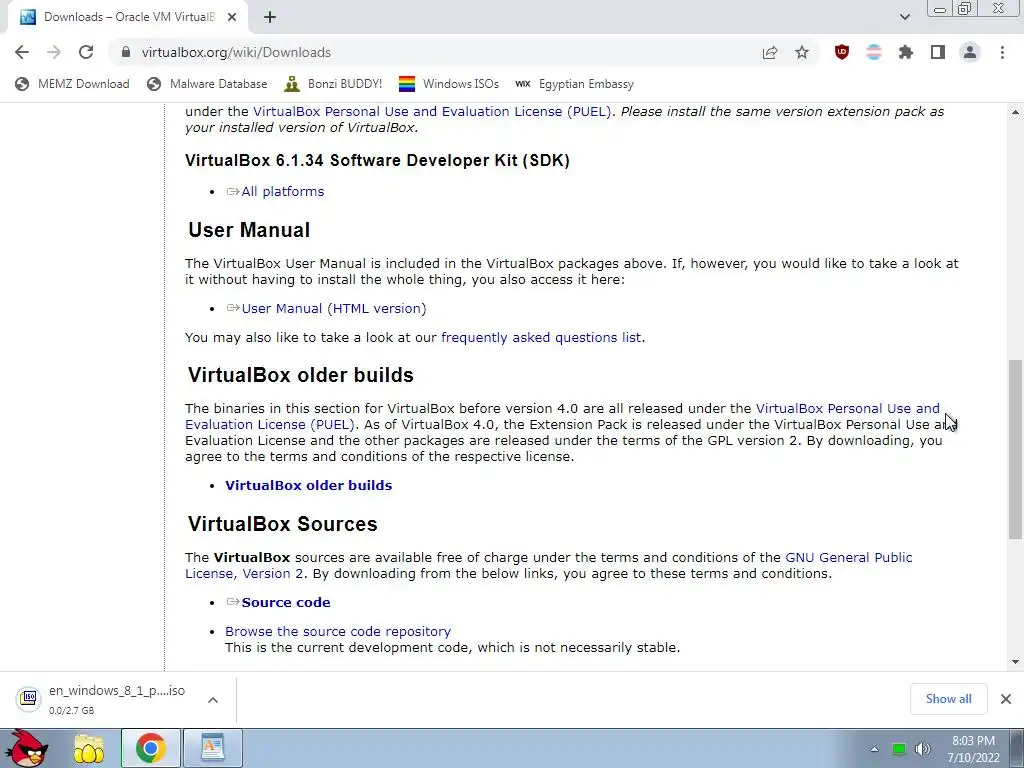Open the PUEL license link at top
This screenshot has width=1024, height=768.
coord(432,111)
